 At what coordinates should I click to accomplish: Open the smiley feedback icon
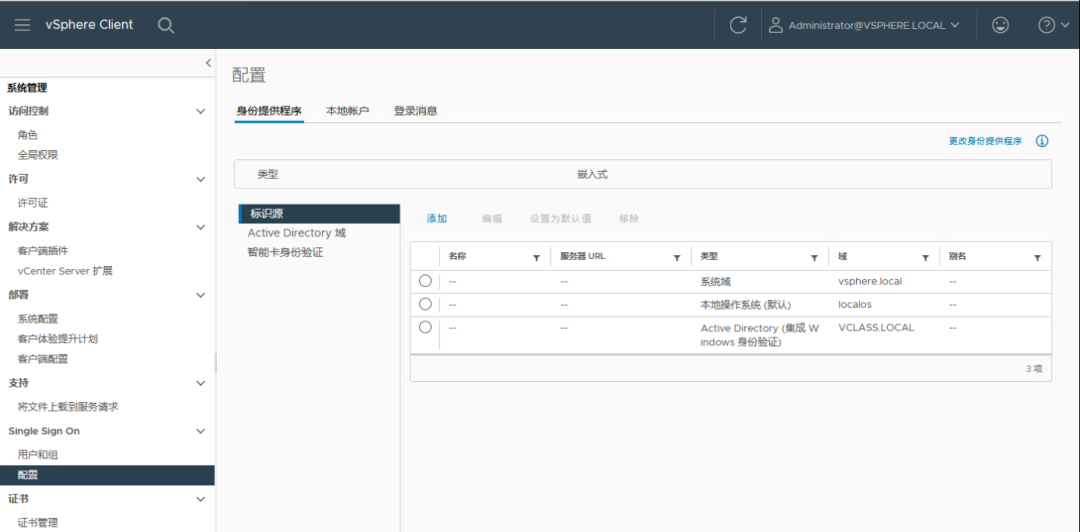coord(1000,25)
